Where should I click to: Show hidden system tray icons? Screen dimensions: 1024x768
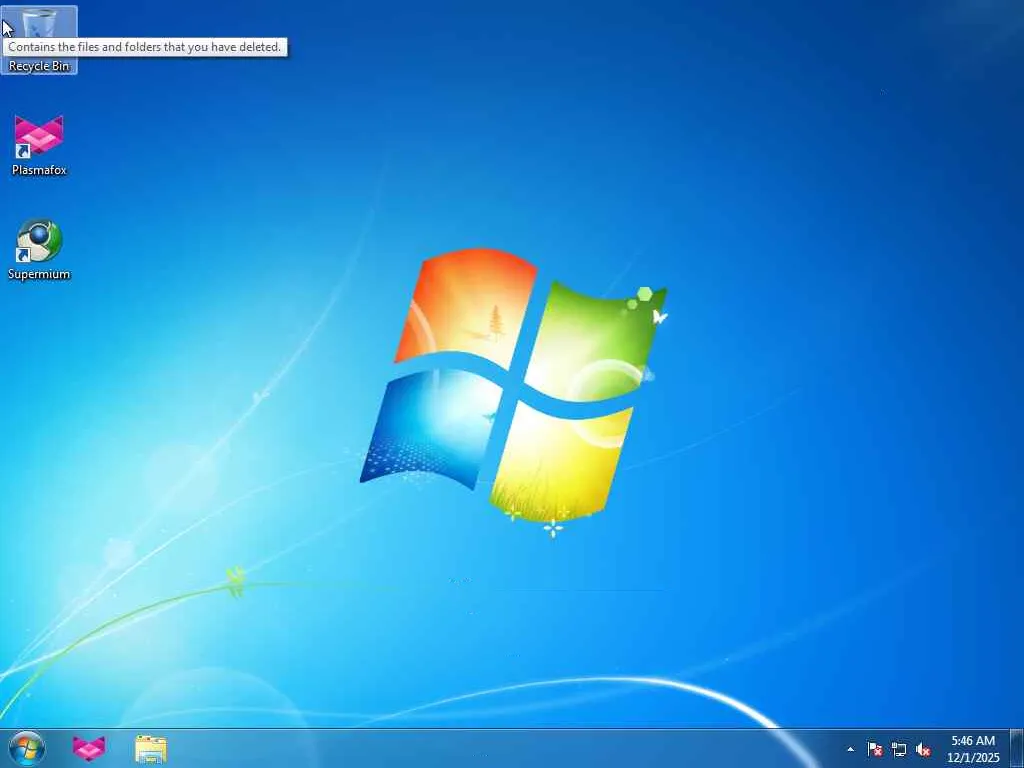[x=850, y=749]
